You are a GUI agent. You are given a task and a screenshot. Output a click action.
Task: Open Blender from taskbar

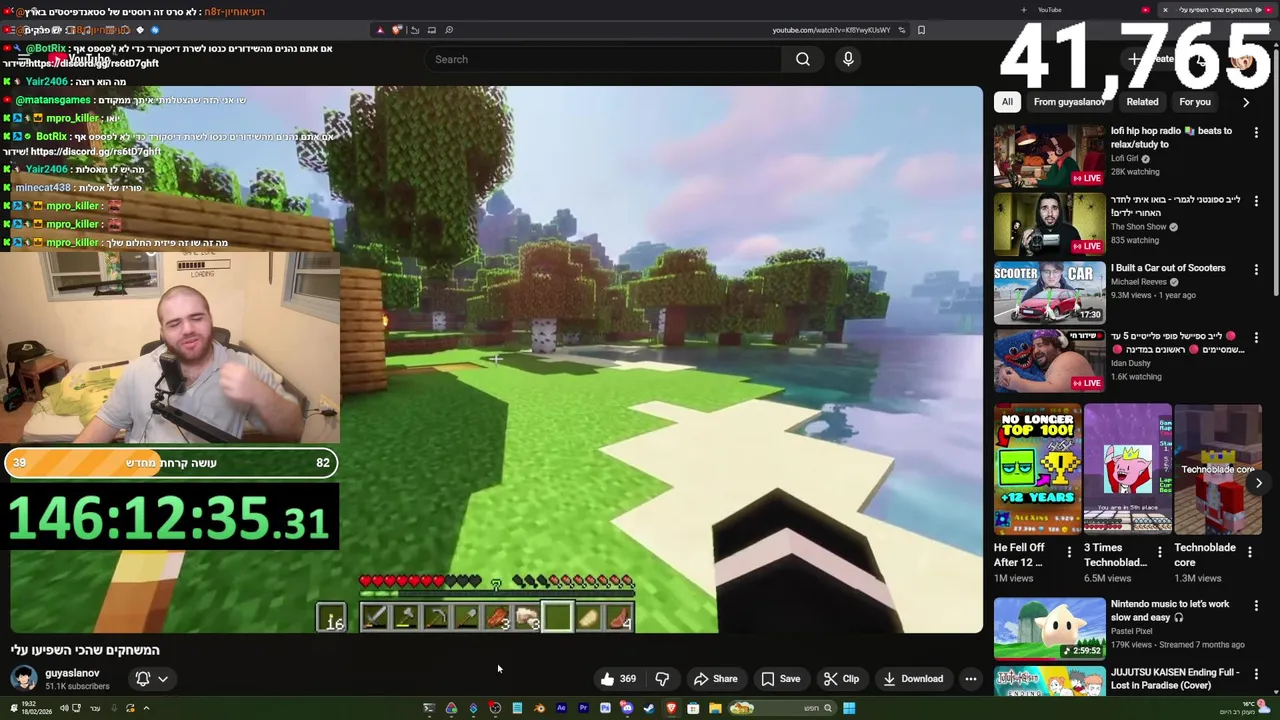(539, 708)
